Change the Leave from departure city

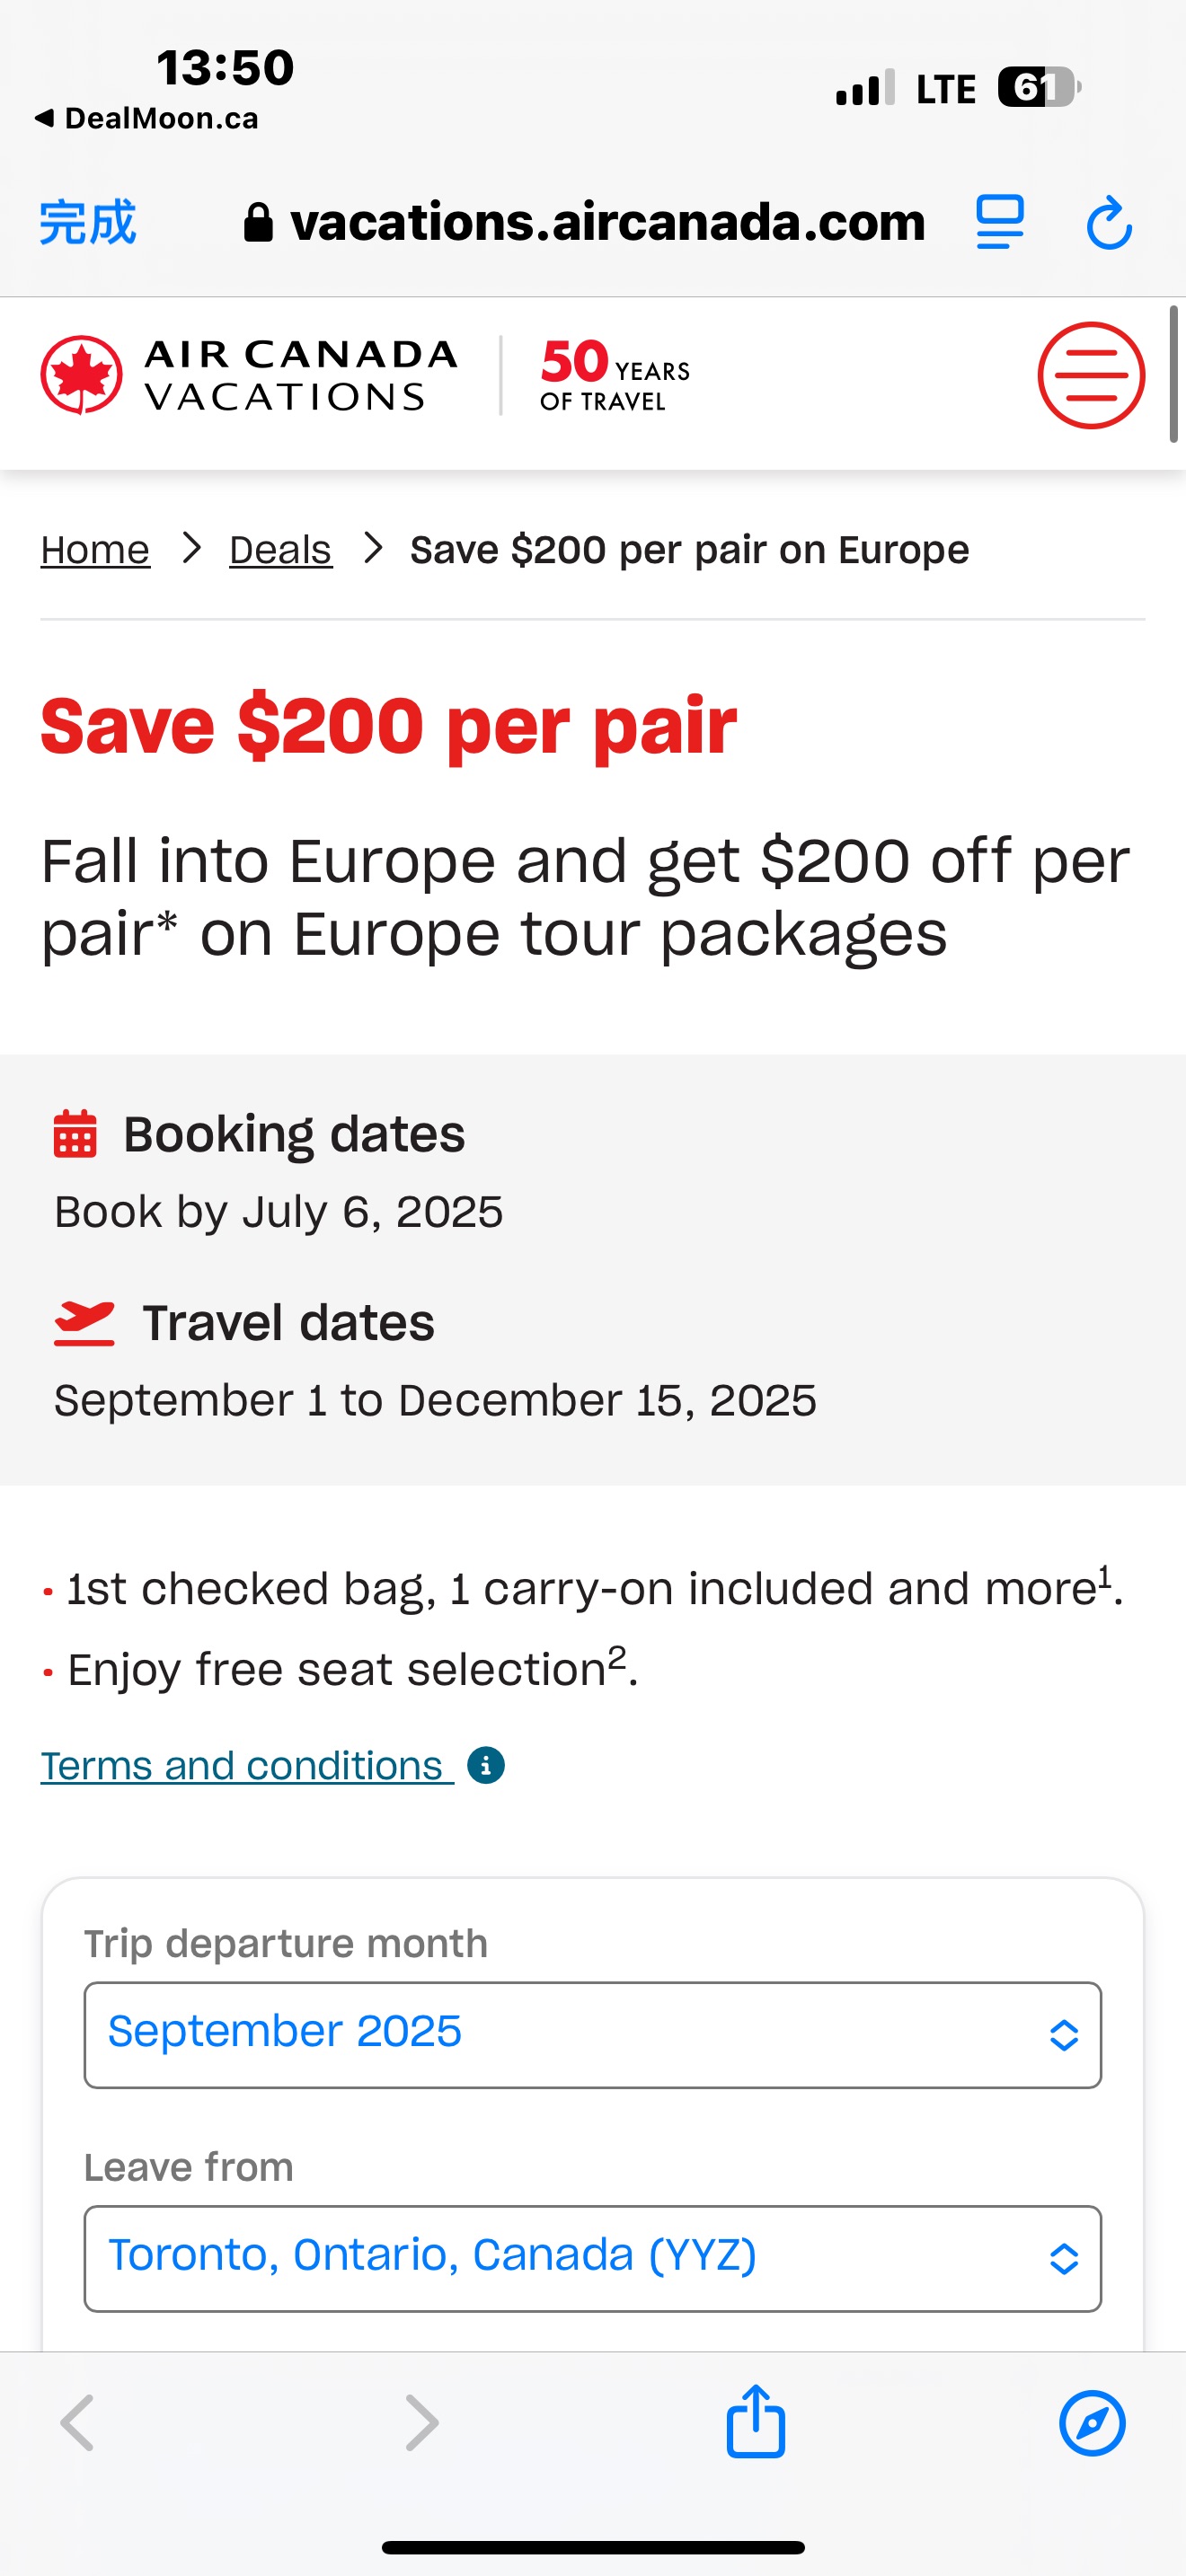pos(593,2255)
